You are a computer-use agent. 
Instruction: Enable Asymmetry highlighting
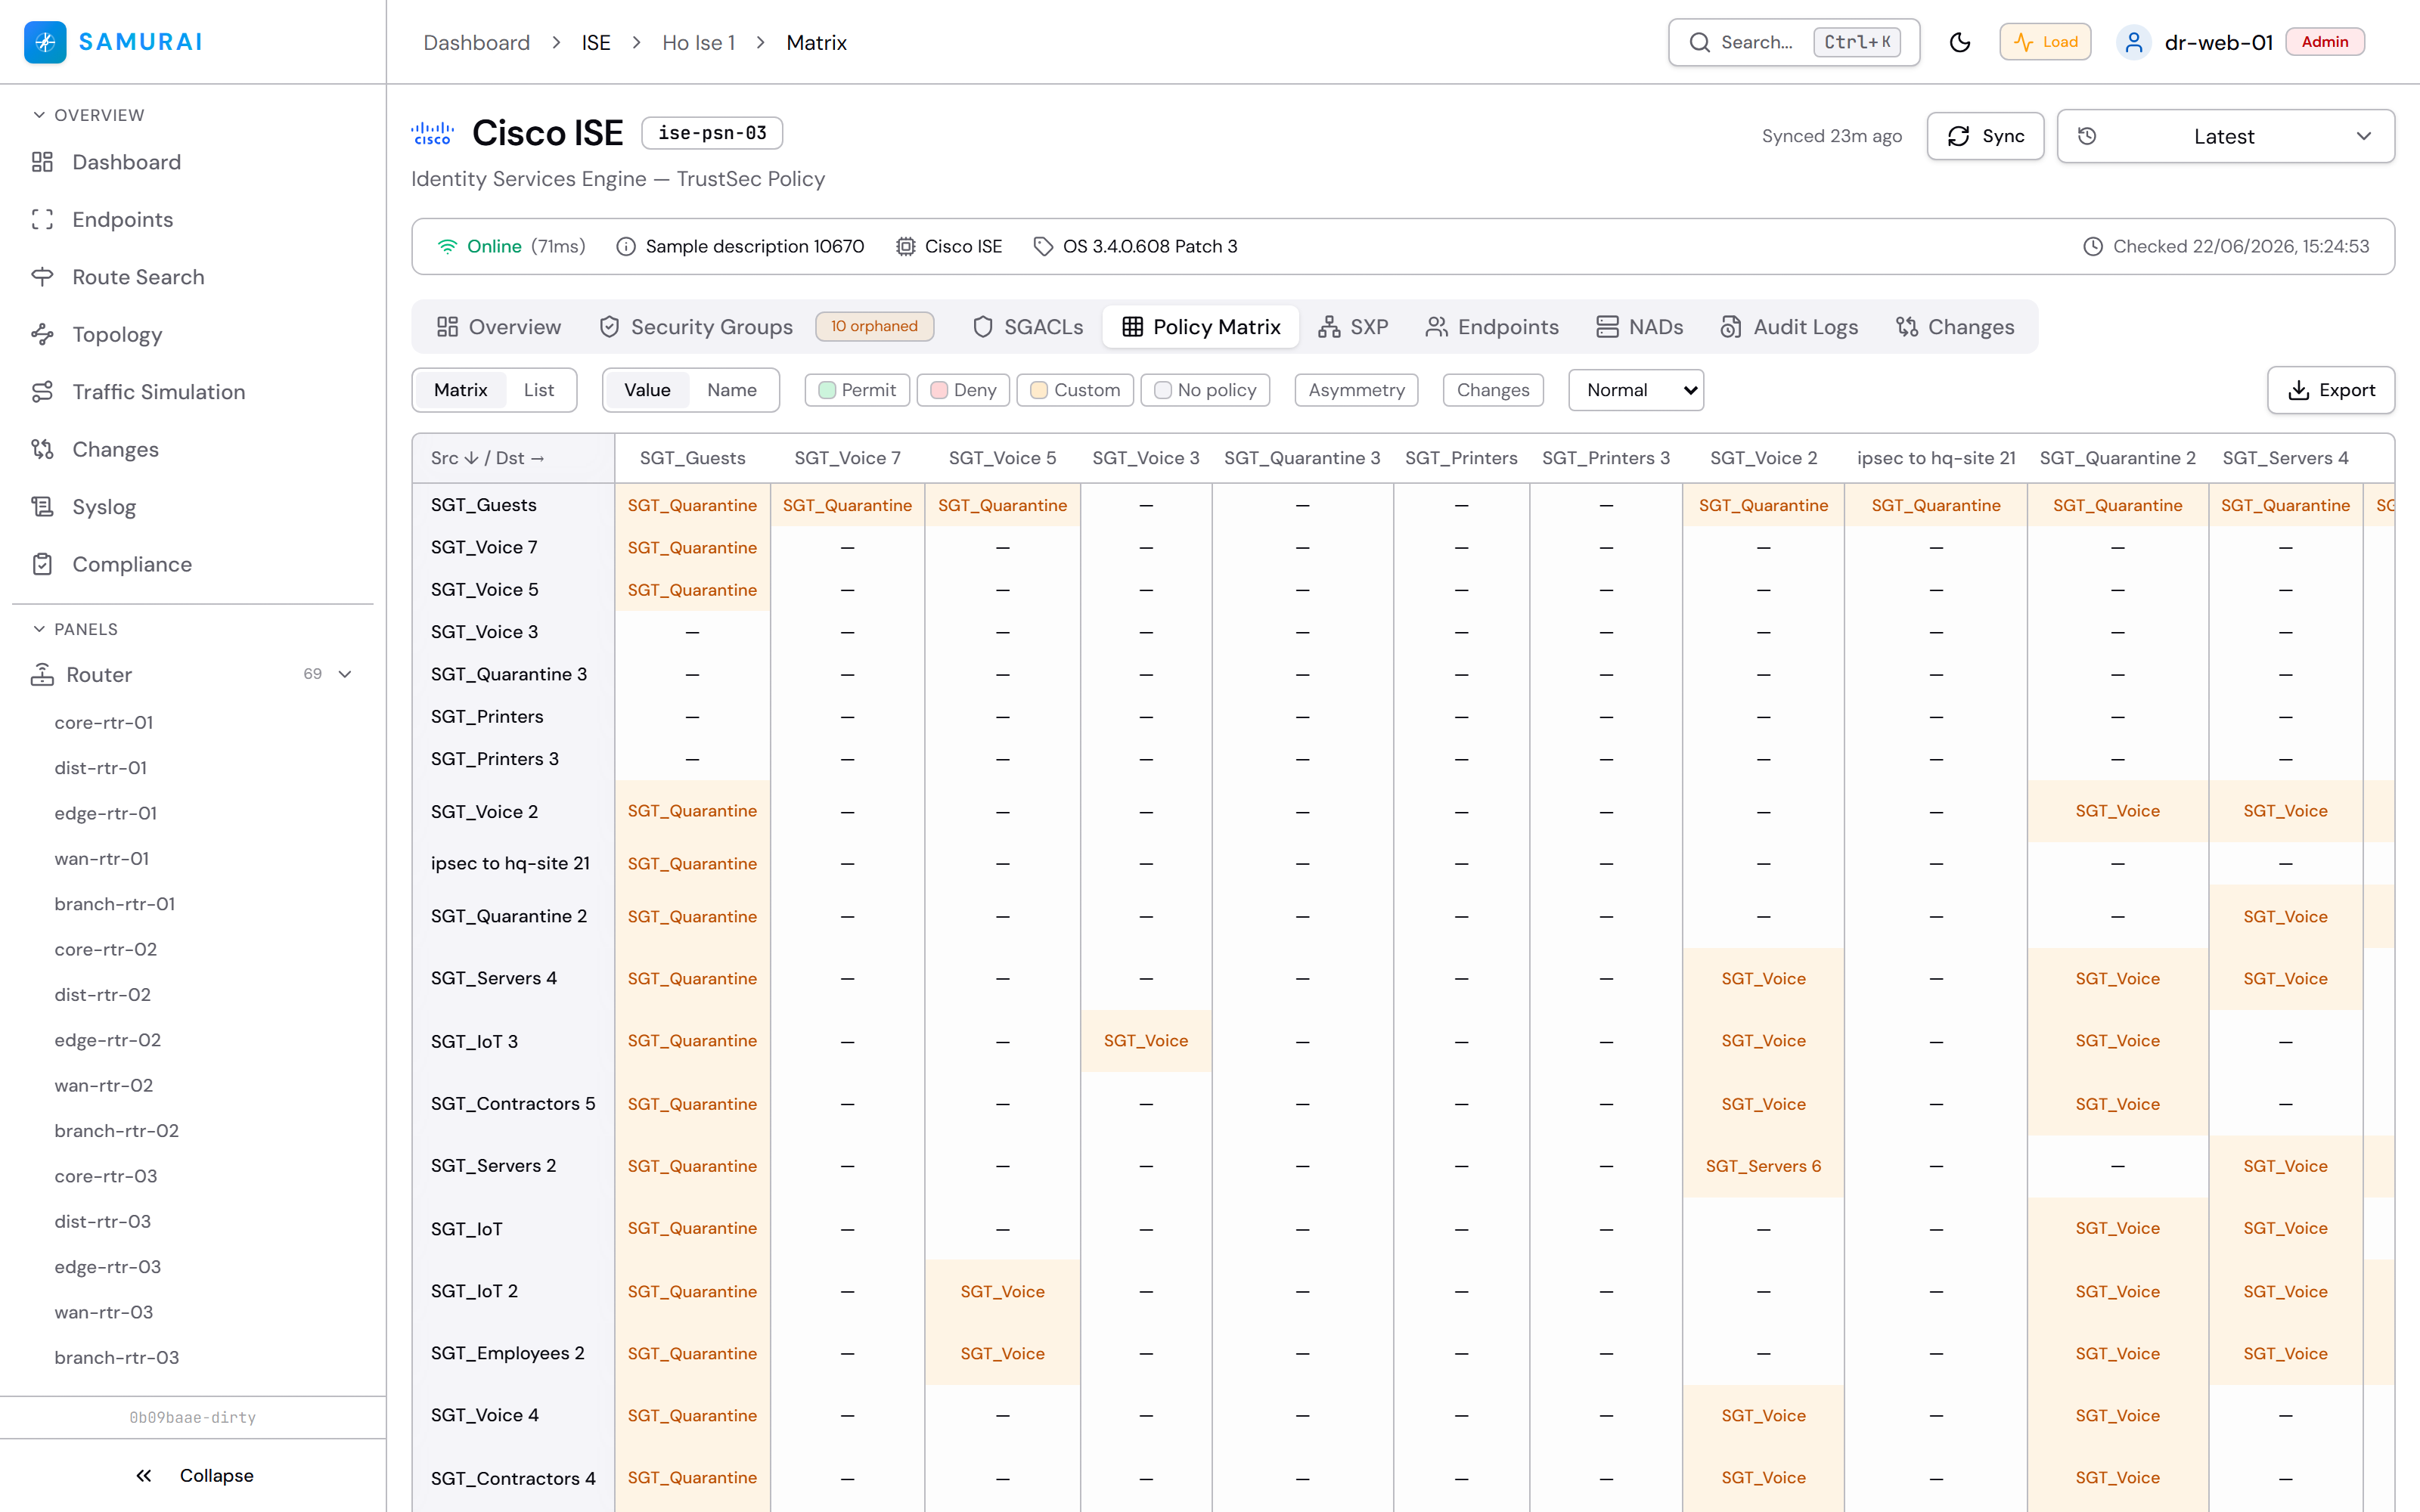(x=1356, y=390)
